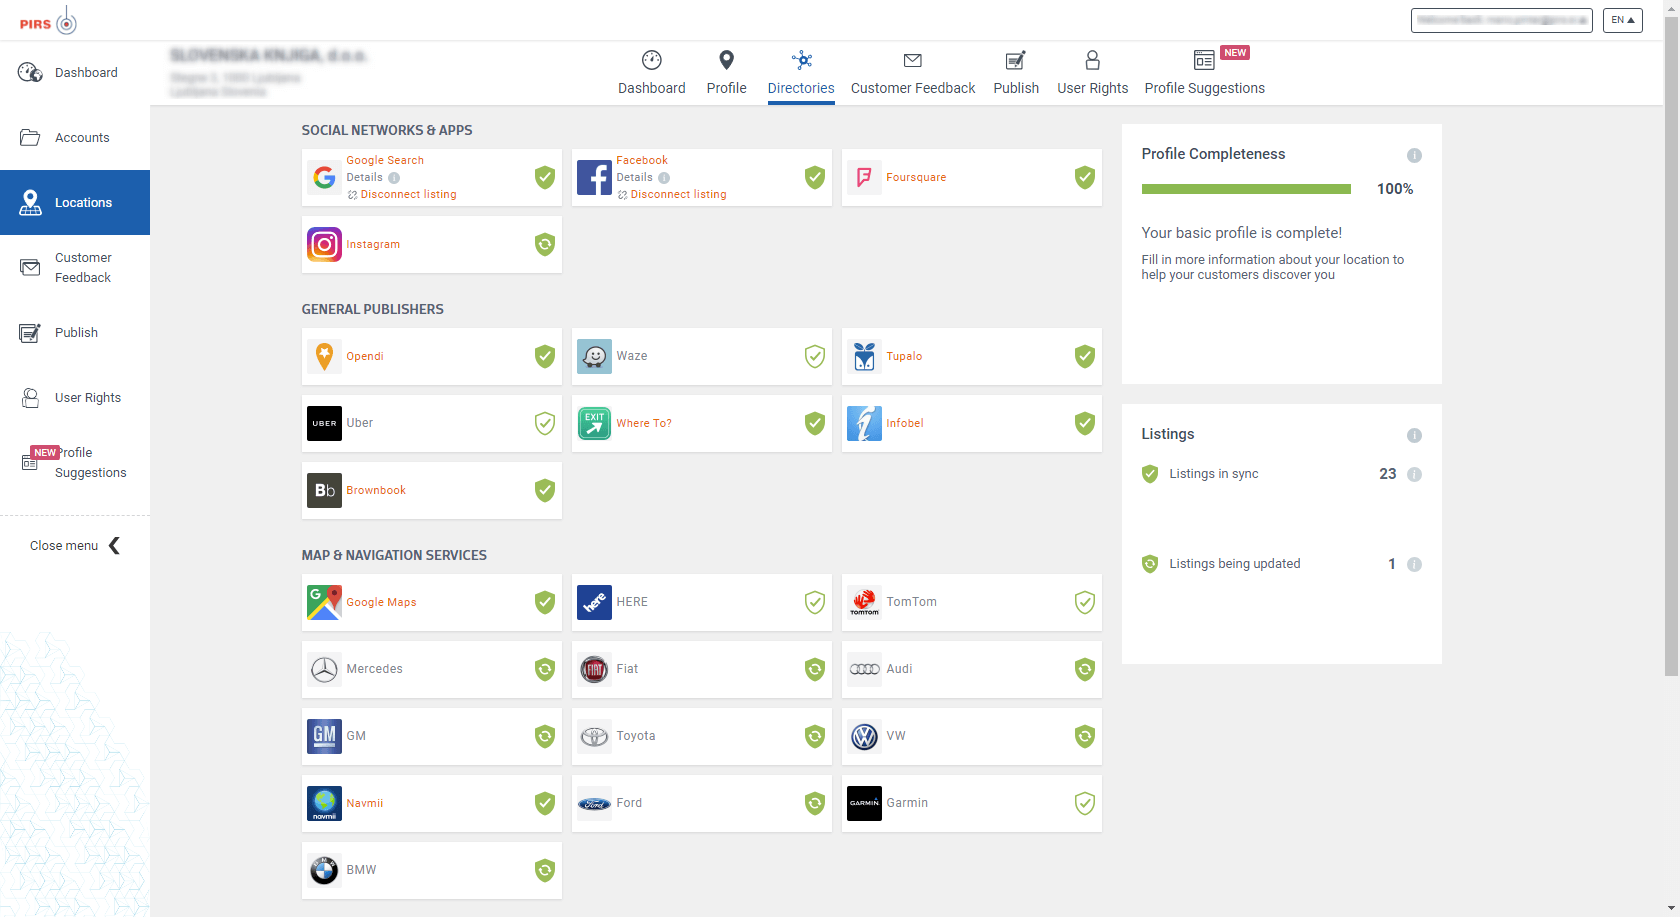Click the PIRS logo
The image size is (1680, 917).
tap(48, 21)
